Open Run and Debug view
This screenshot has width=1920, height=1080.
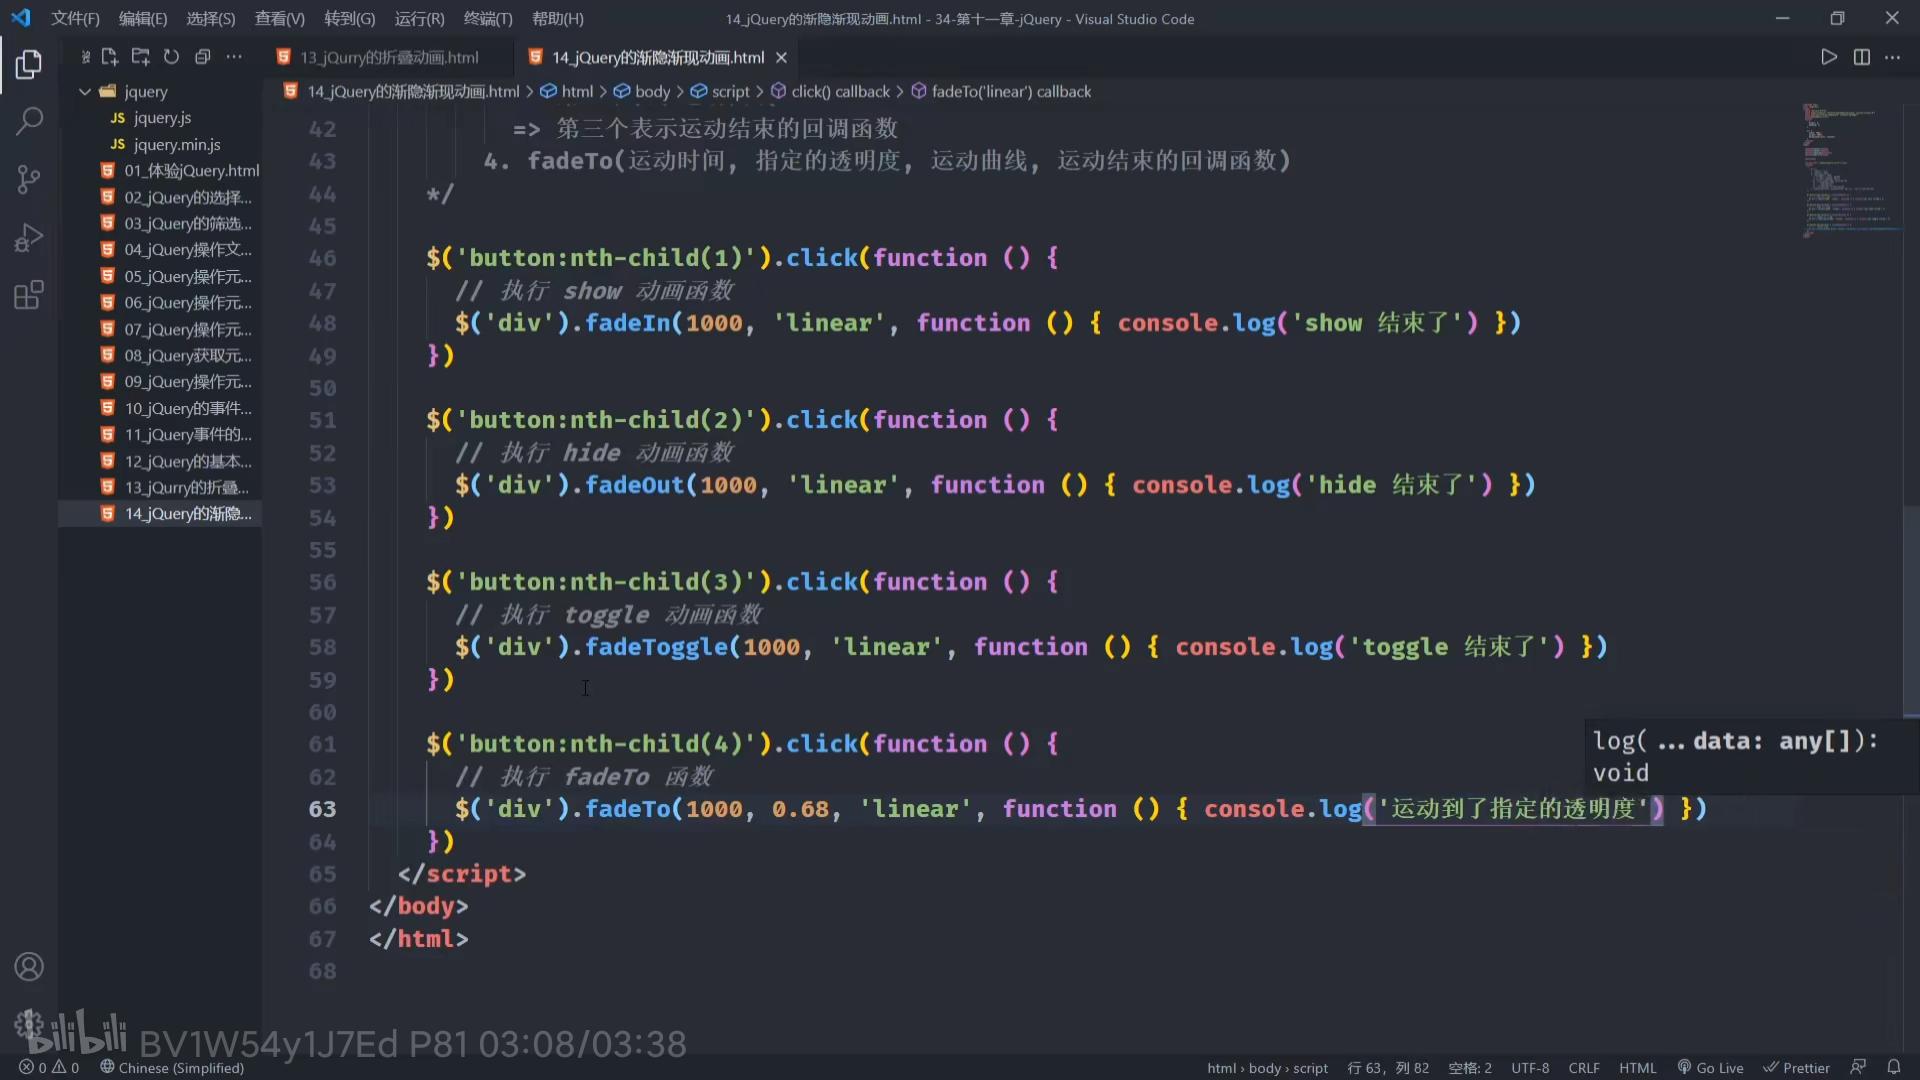point(29,238)
